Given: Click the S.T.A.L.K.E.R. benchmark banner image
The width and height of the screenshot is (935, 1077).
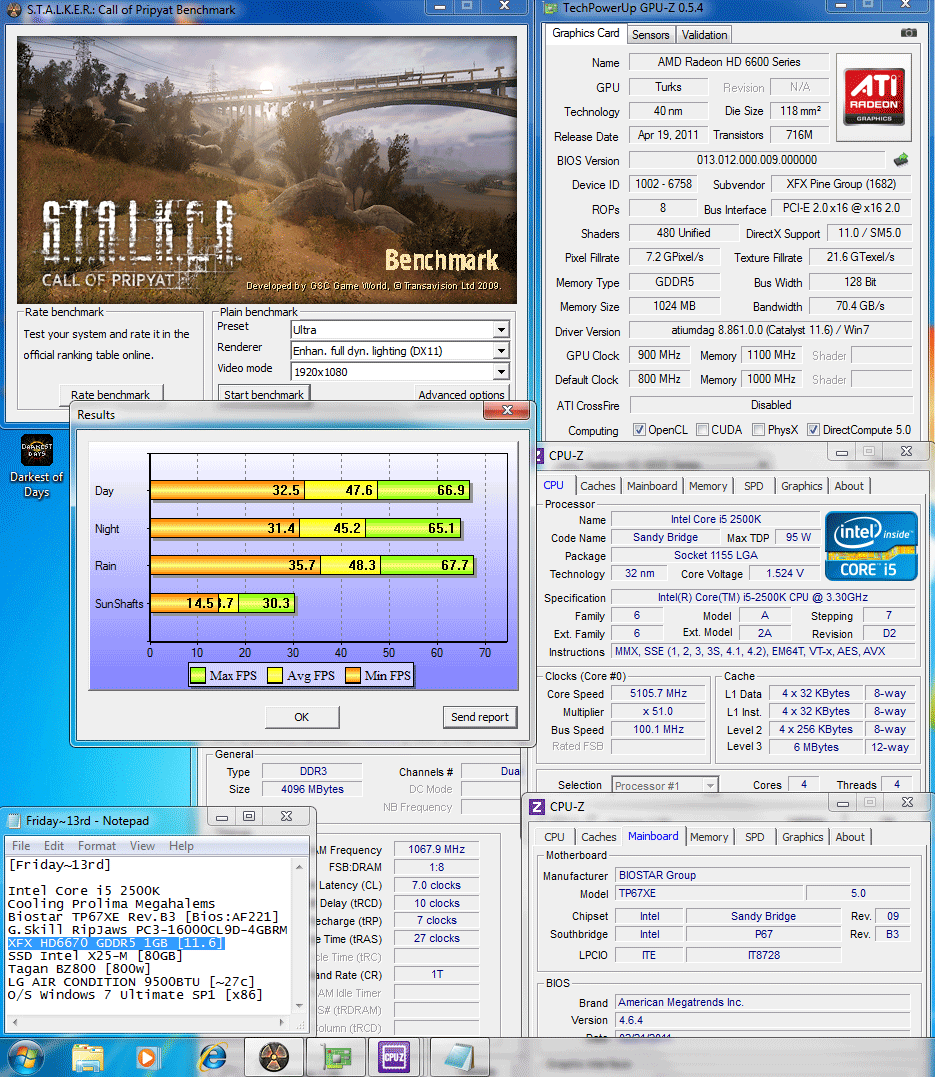Looking at the screenshot, I should pos(267,170).
